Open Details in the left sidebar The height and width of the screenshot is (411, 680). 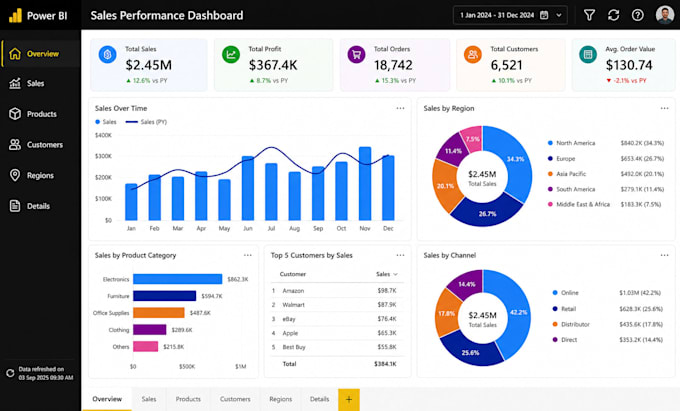coord(40,206)
